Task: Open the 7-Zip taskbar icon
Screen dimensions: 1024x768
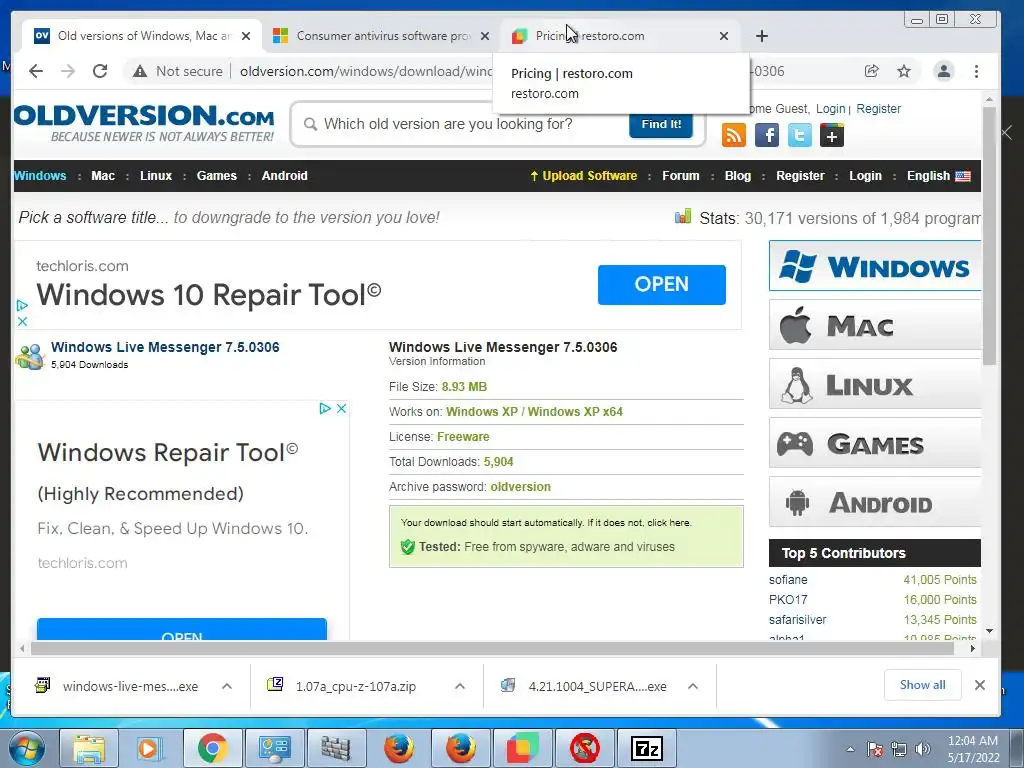Action: (647, 748)
